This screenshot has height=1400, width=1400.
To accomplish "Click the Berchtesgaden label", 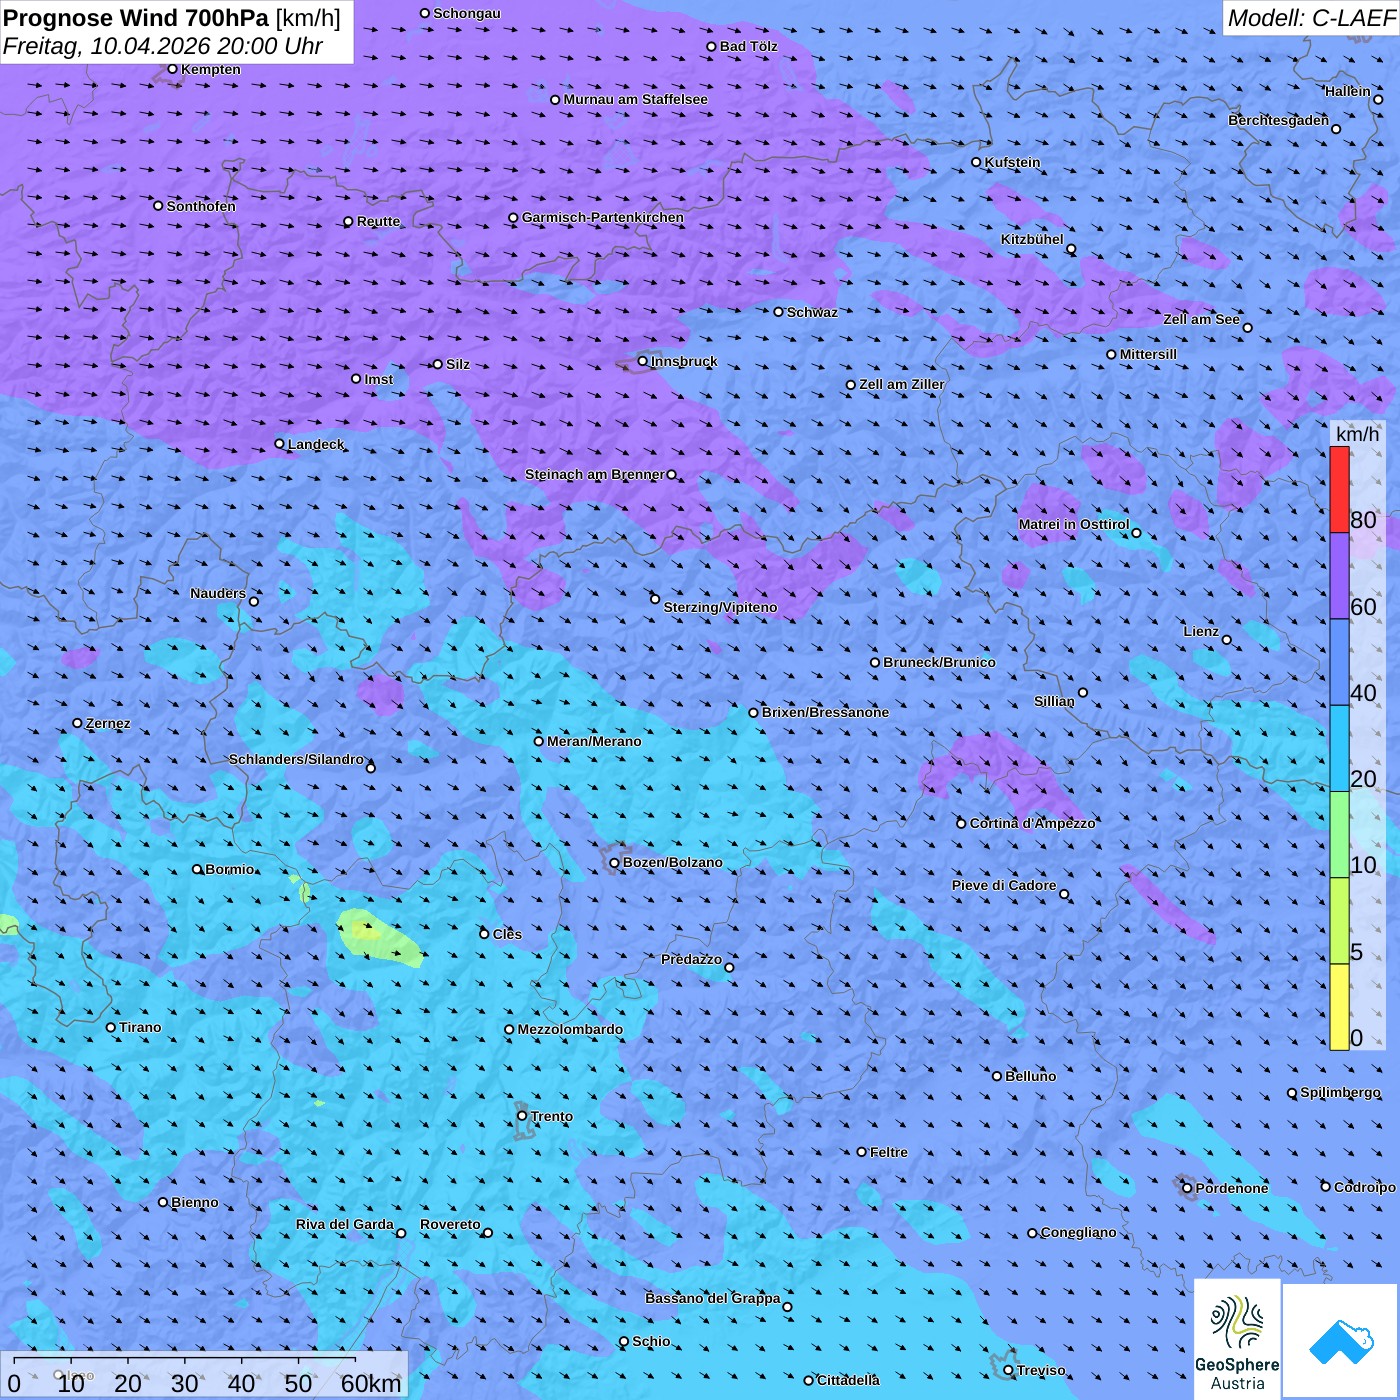I will pos(1279,120).
